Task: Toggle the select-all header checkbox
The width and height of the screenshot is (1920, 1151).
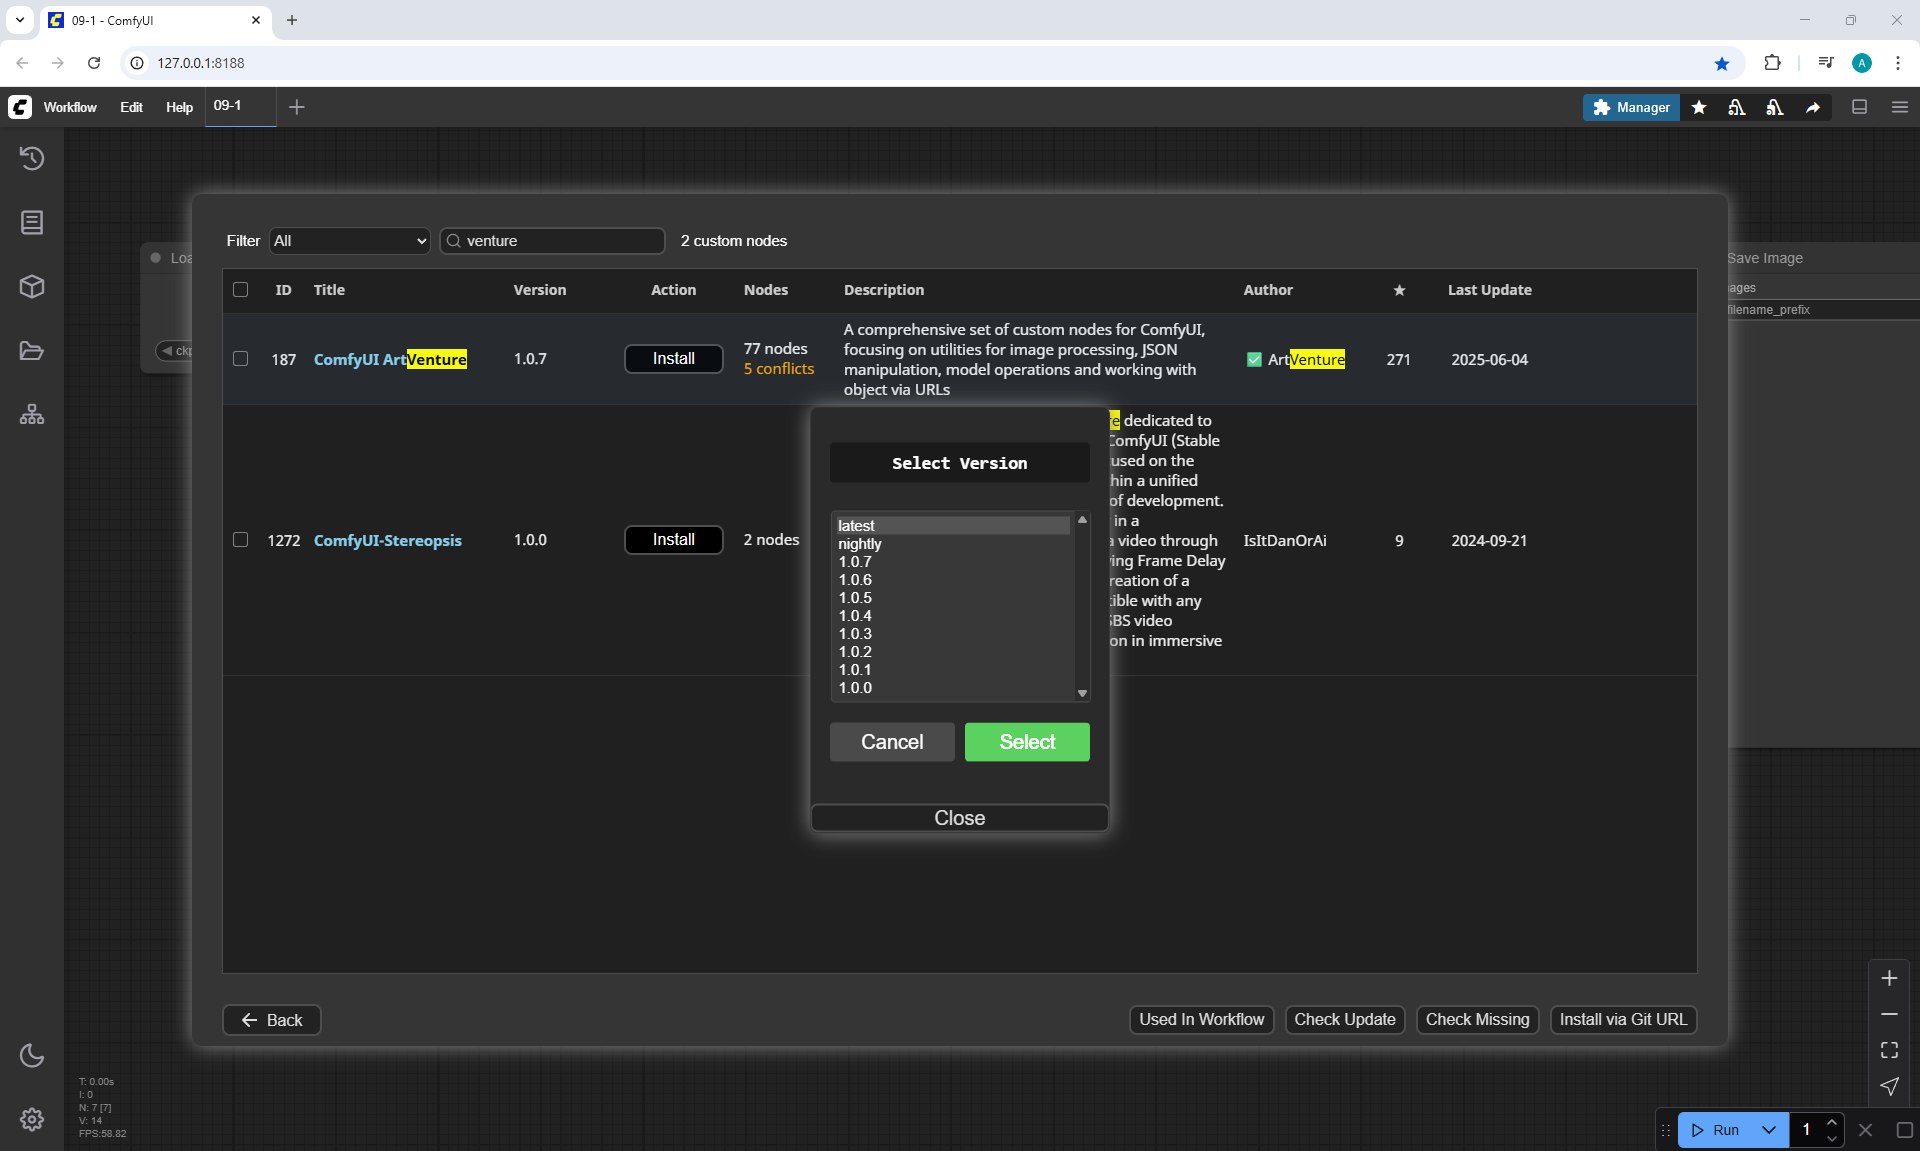Action: 240,290
